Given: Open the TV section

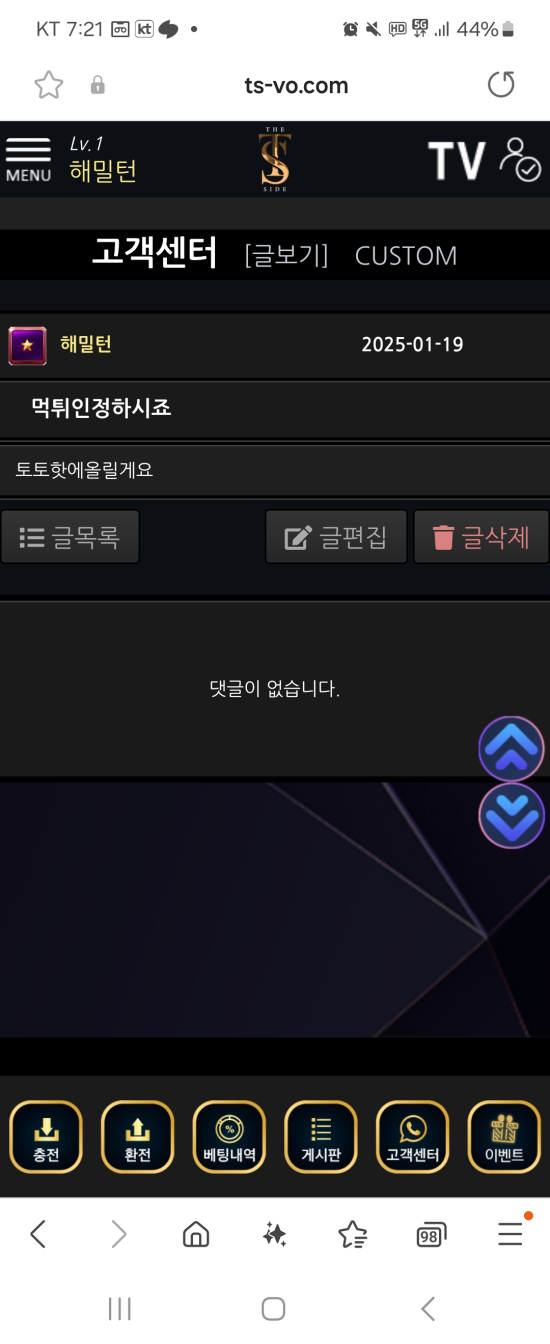Looking at the screenshot, I should (x=456, y=160).
